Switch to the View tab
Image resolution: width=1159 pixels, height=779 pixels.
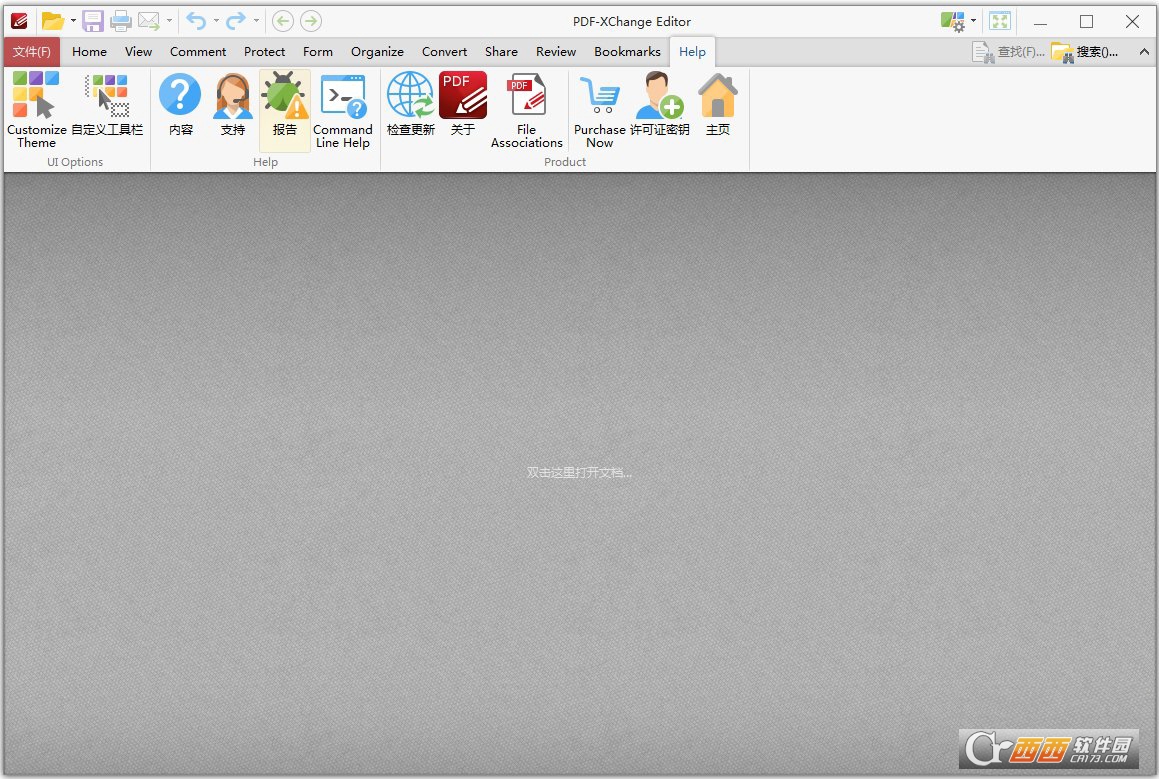coord(138,52)
